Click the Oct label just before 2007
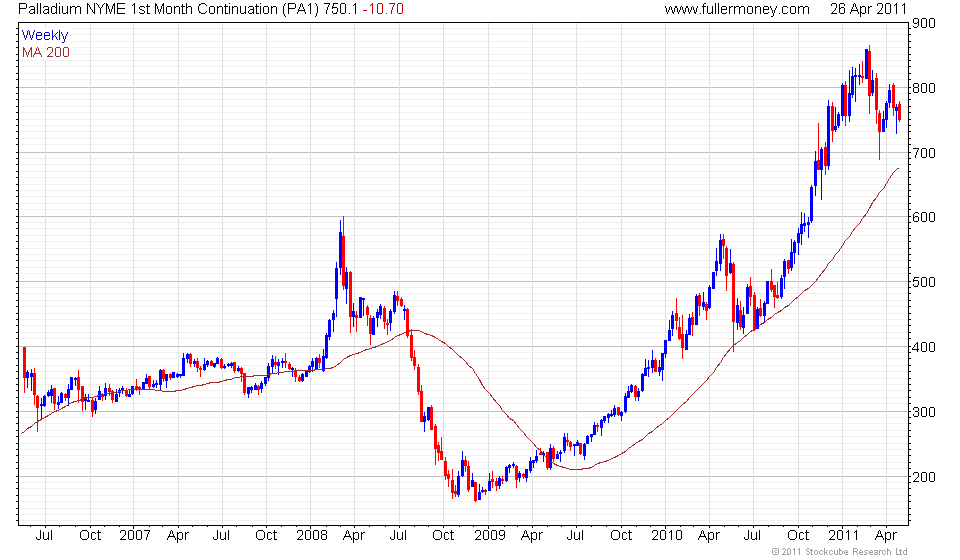The width and height of the screenshot is (960, 560). [x=90, y=535]
